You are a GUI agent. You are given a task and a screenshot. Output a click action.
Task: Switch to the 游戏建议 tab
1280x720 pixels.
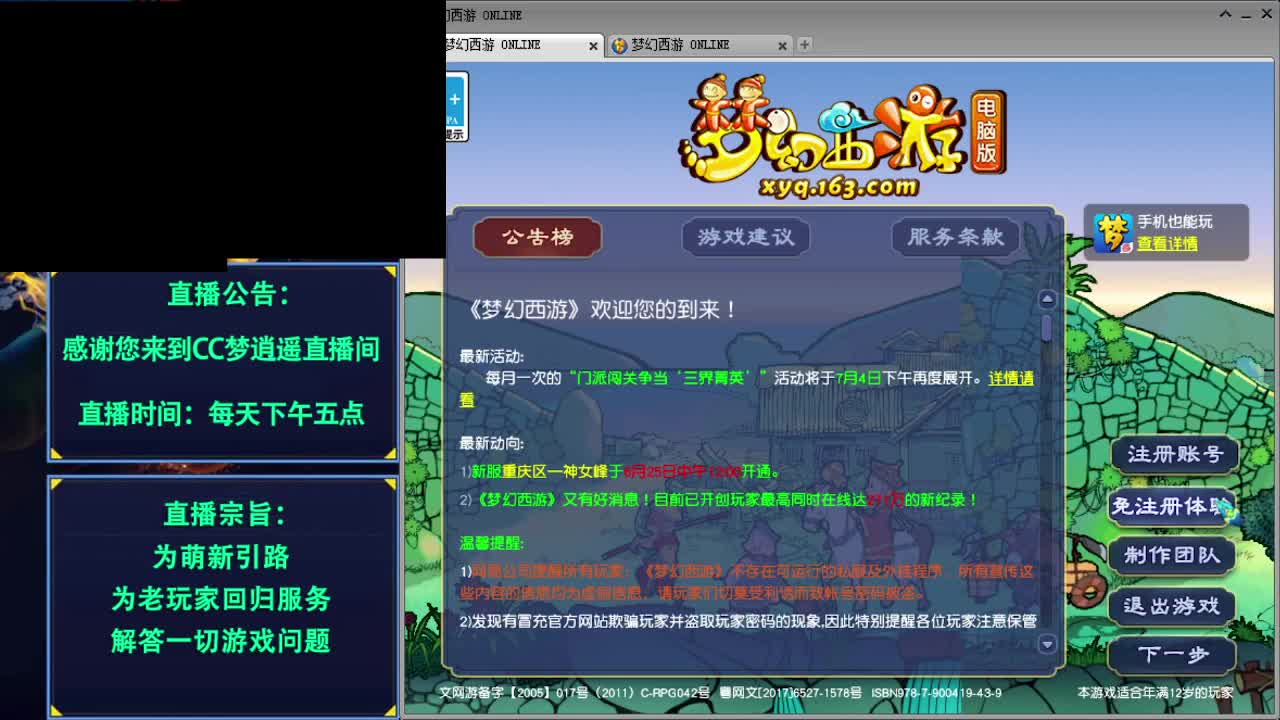pos(746,237)
